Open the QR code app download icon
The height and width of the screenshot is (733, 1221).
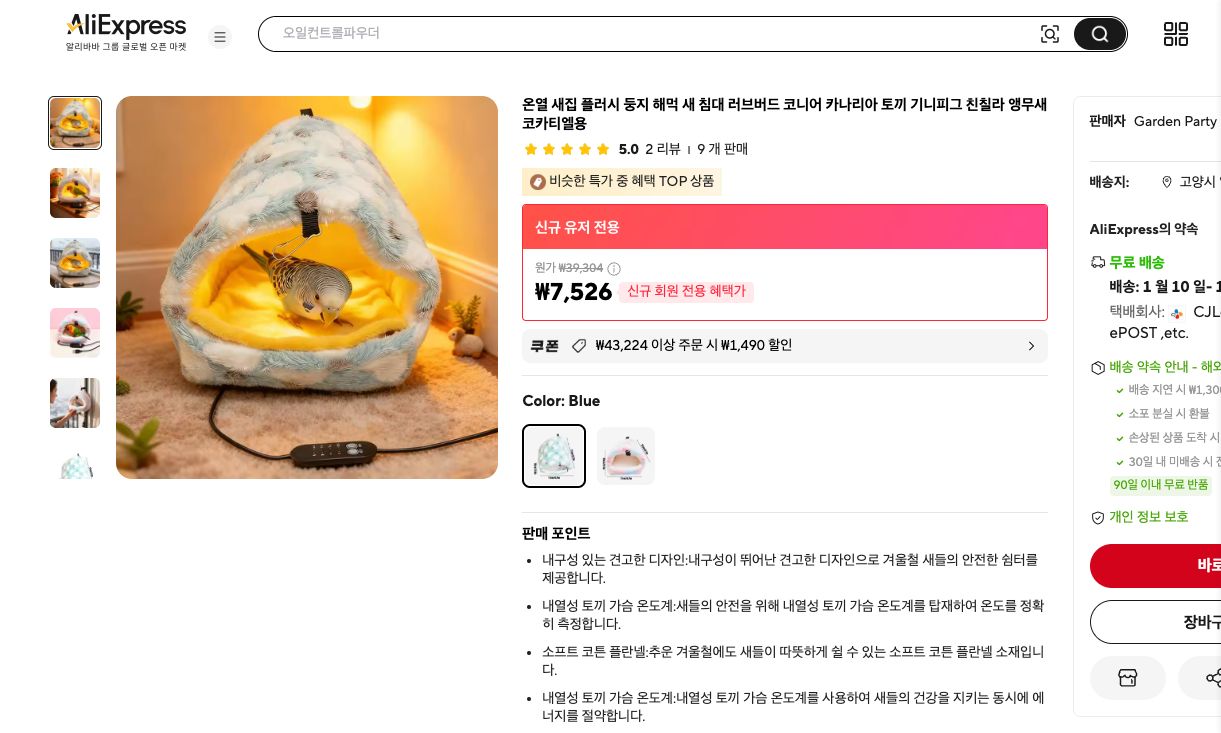[x=1176, y=33]
